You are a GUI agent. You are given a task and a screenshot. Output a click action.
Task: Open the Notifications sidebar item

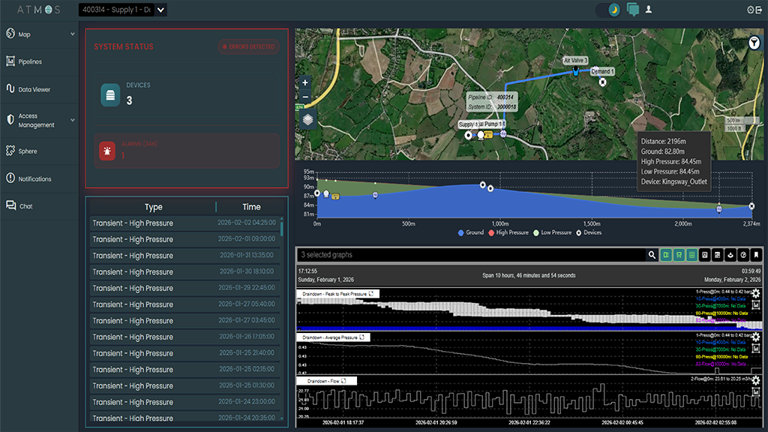pyautogui.click(x=34, y=178)
